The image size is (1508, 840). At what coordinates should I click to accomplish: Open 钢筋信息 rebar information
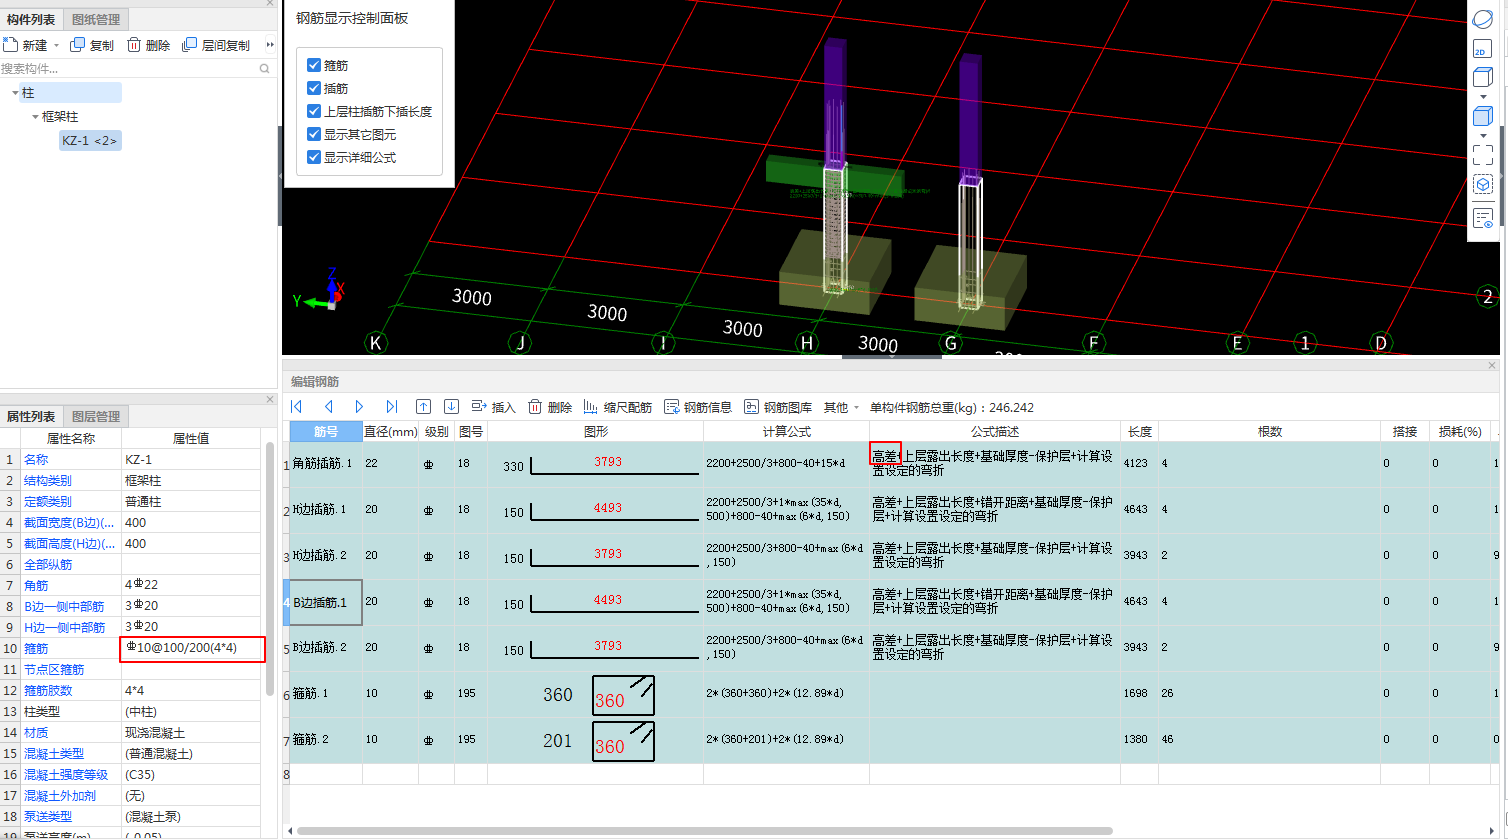coord(698,407)
